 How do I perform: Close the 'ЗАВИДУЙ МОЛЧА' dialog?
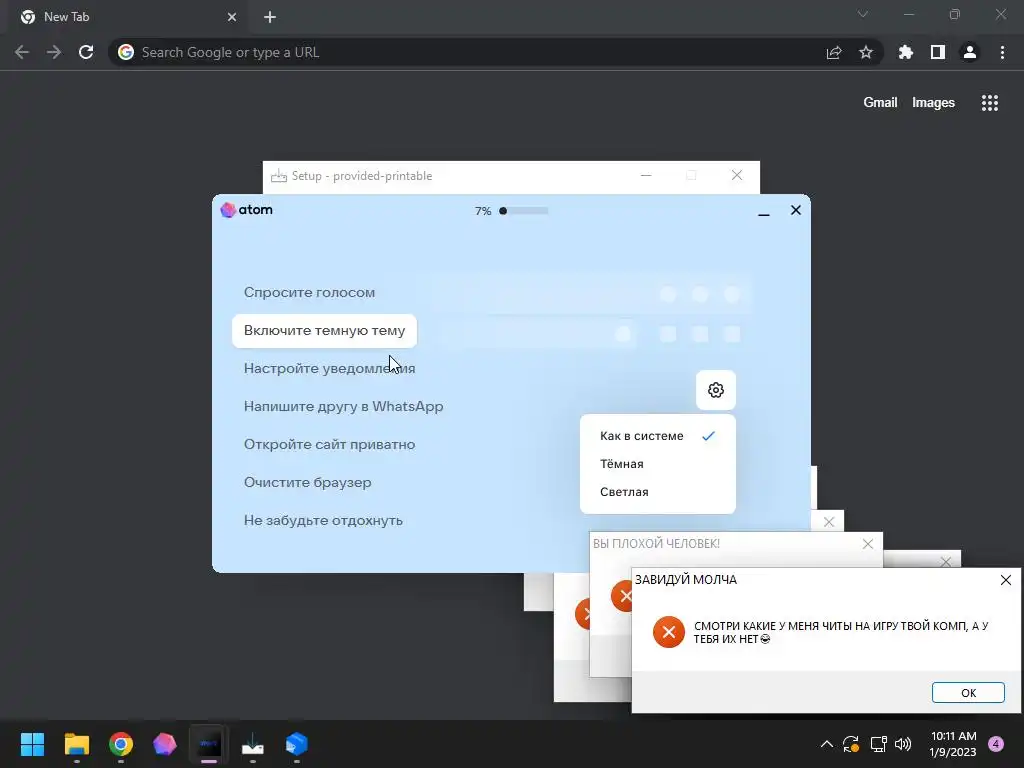(1006, 580)
